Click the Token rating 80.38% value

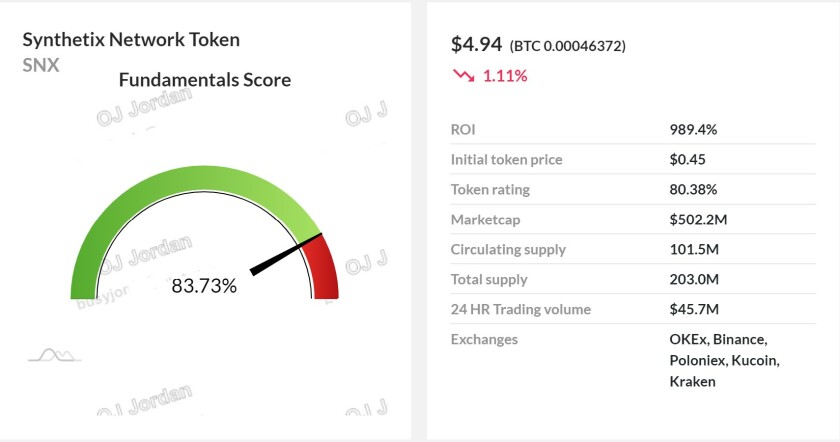693,190
